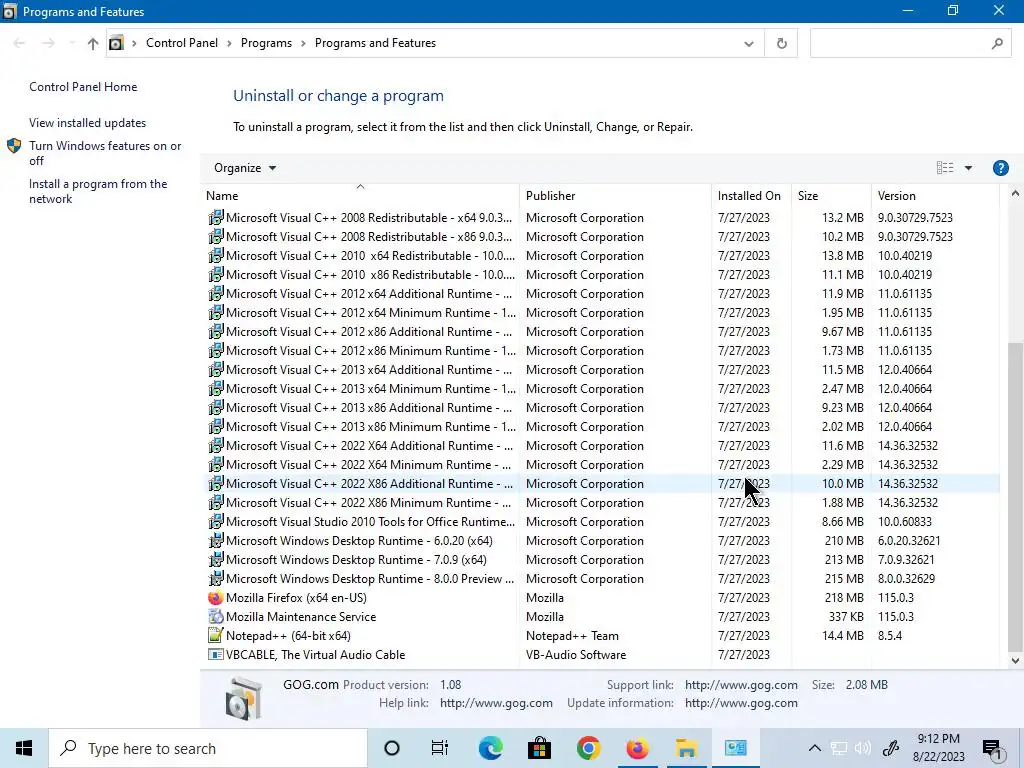Open the recent locations dropdown arrow
The width and height of the screenshot is (1024, 768).
[x=71, y=43]
